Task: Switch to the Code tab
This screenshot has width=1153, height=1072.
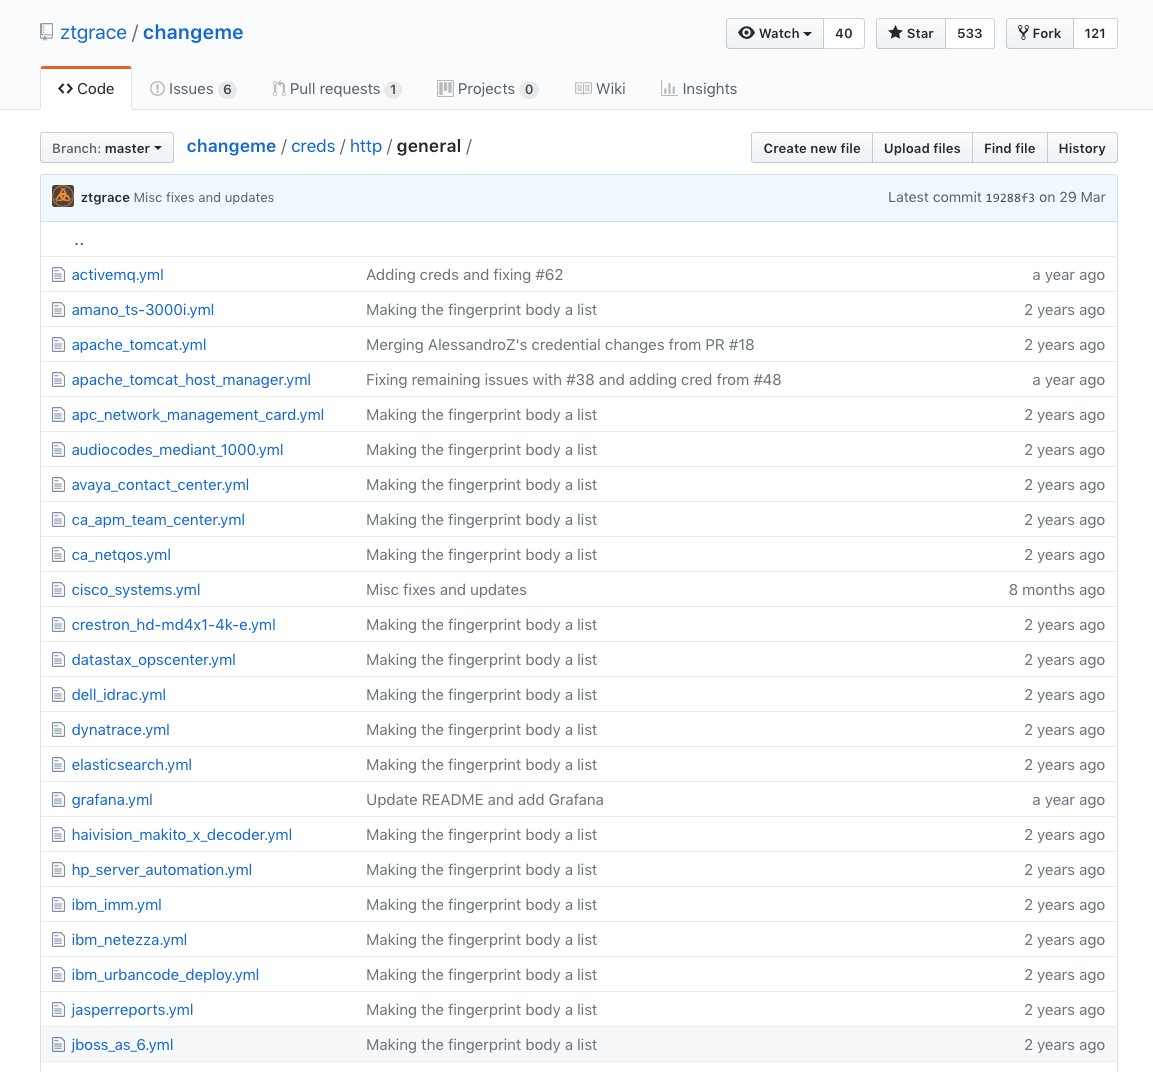Action: 86,89
